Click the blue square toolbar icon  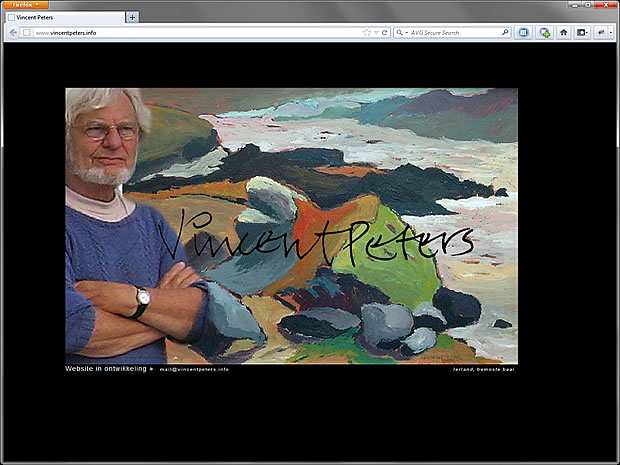[x=524, y=33]
